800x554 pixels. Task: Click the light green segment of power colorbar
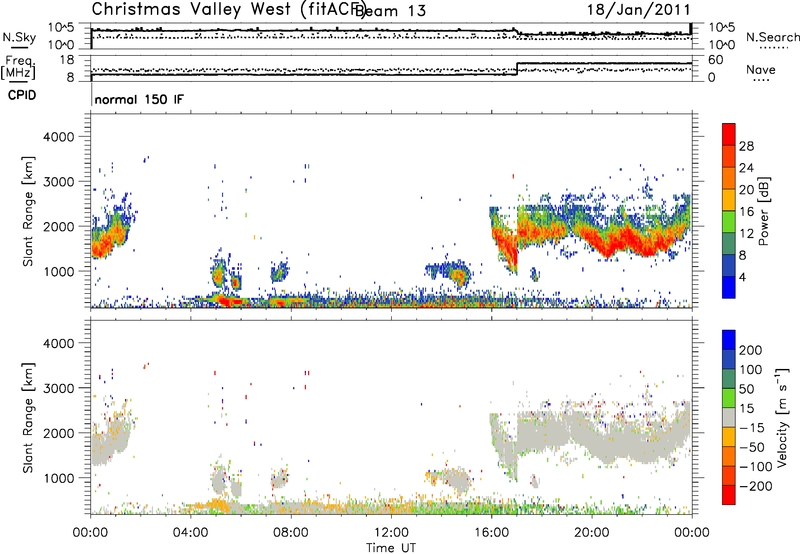tap(729, 221)
